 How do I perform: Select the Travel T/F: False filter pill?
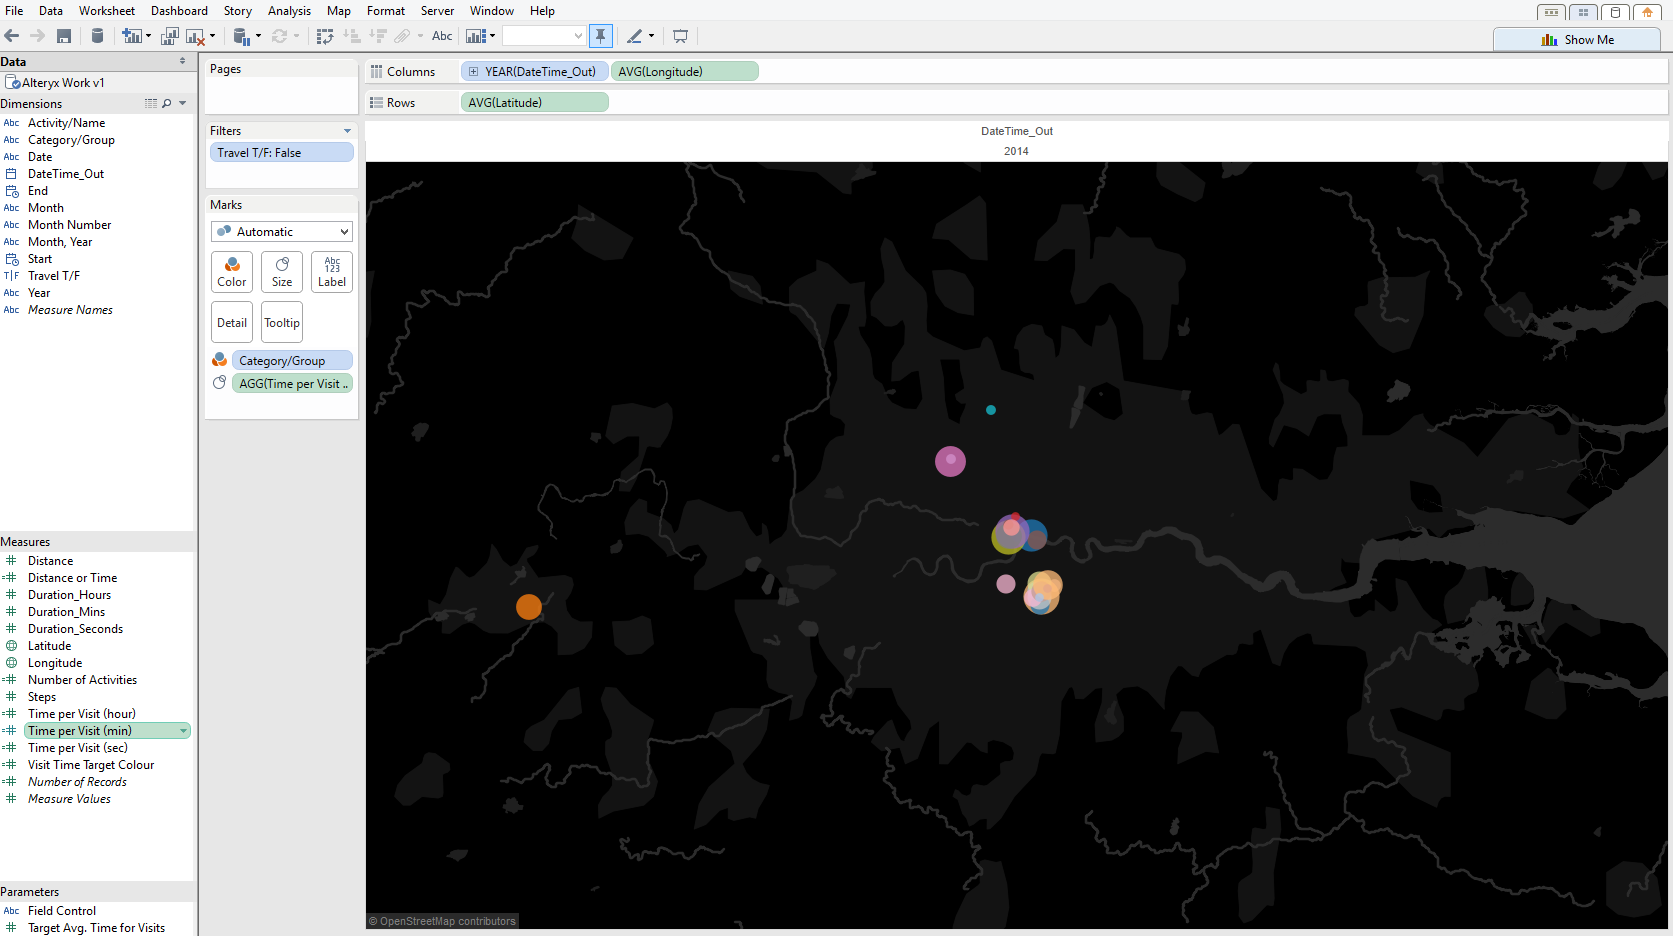pyautogui.click(x=282, y=153)
